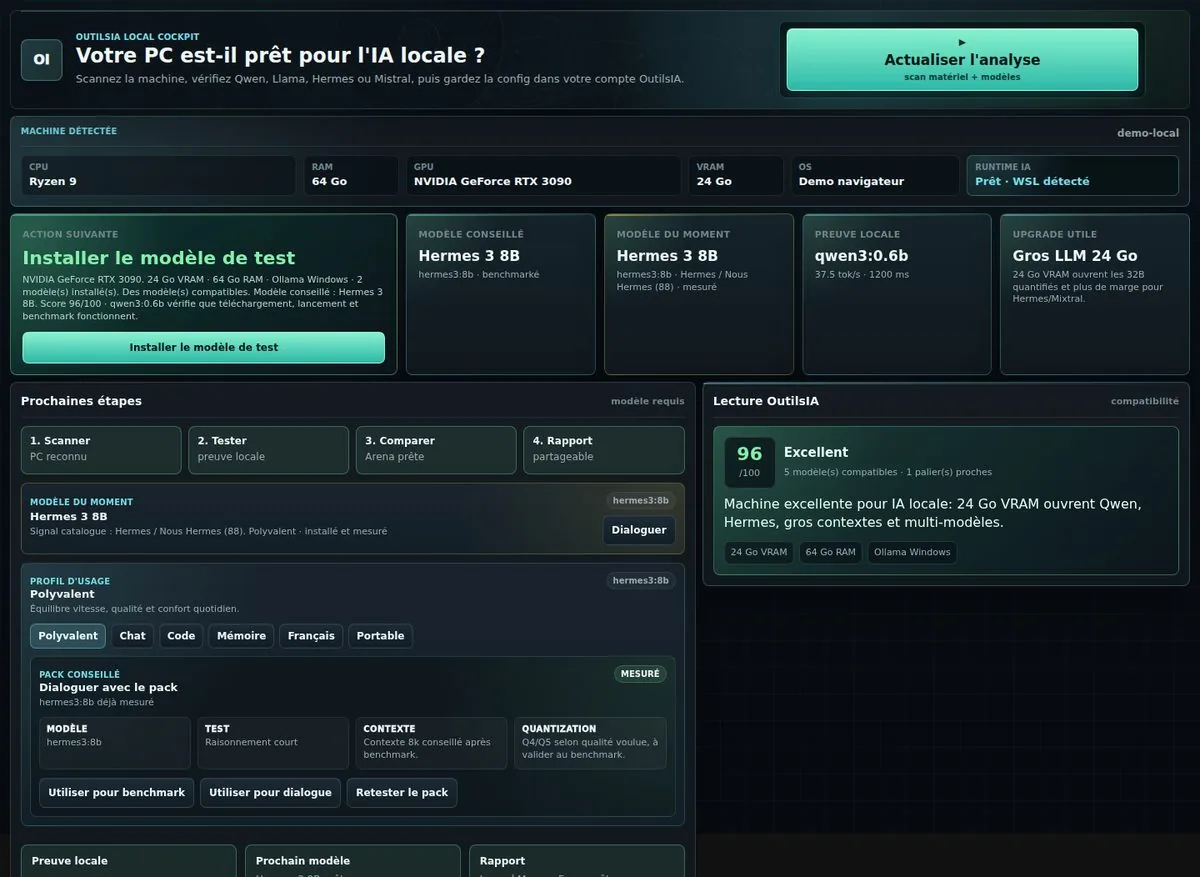Click the Ollama Windows chip
1200x877 pixels.
click(912, 552)
